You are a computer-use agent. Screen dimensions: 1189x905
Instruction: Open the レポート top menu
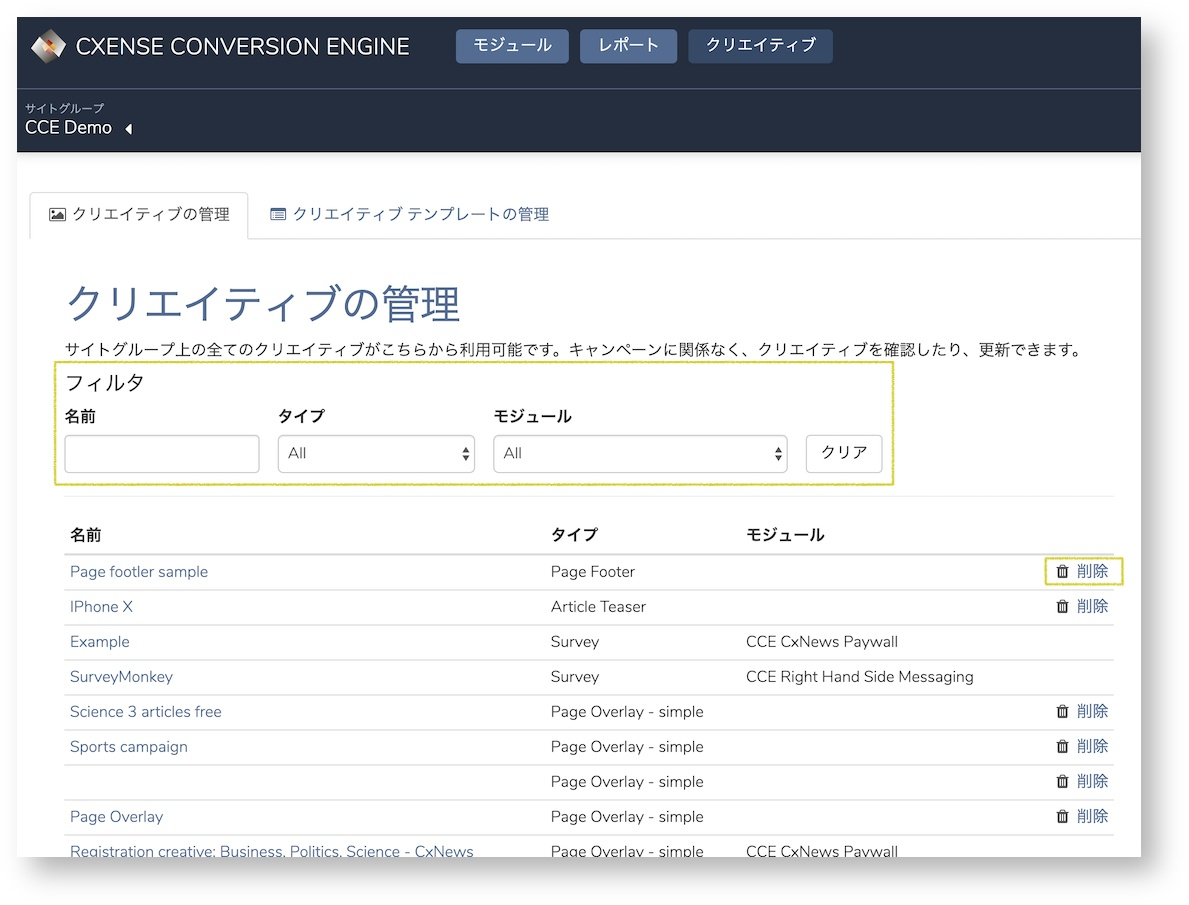(x=628, y=46)
